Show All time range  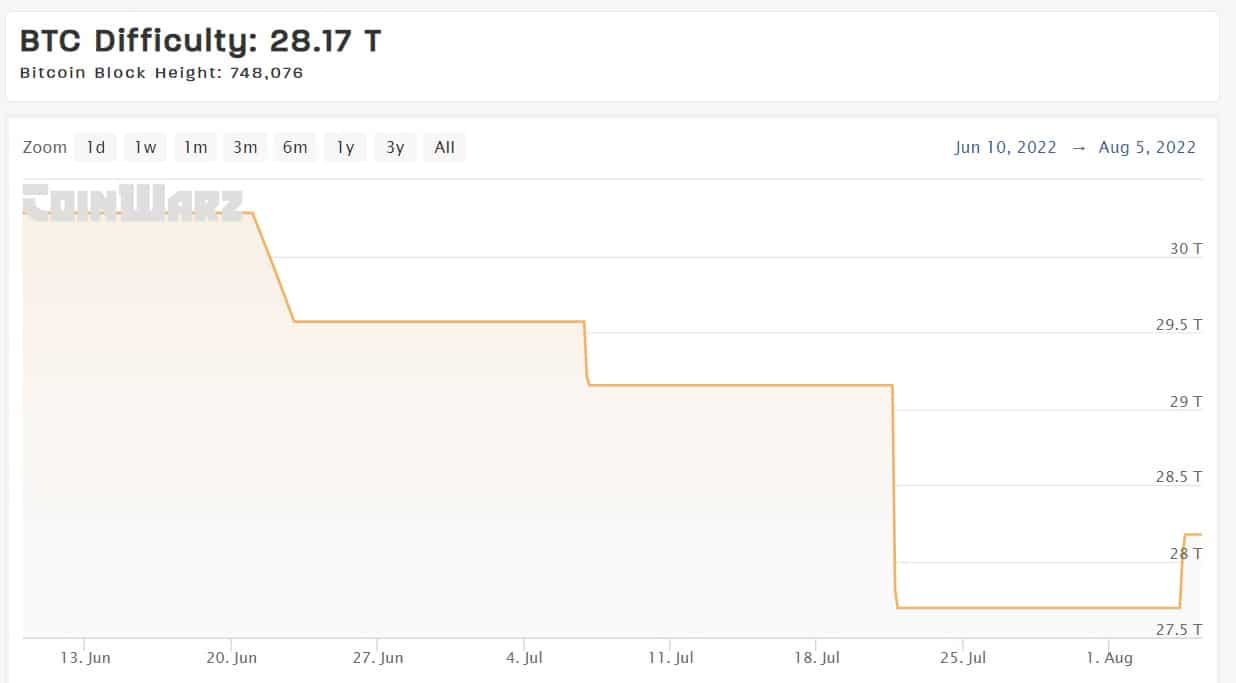coord(445,147)
